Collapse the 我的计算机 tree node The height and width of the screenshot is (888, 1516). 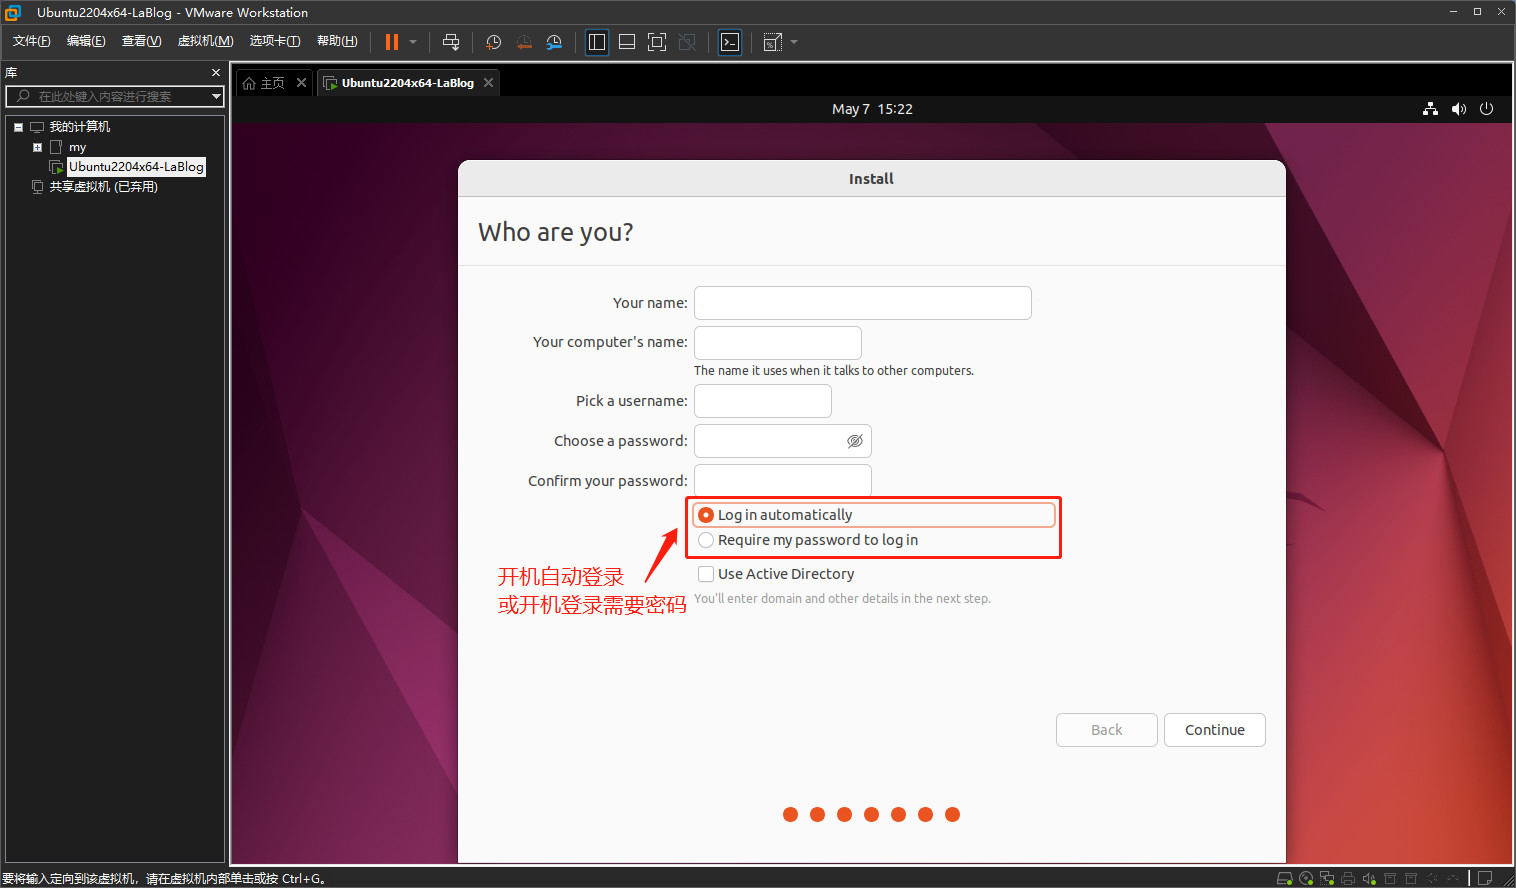pyautogui.click(x=18, y=127)
